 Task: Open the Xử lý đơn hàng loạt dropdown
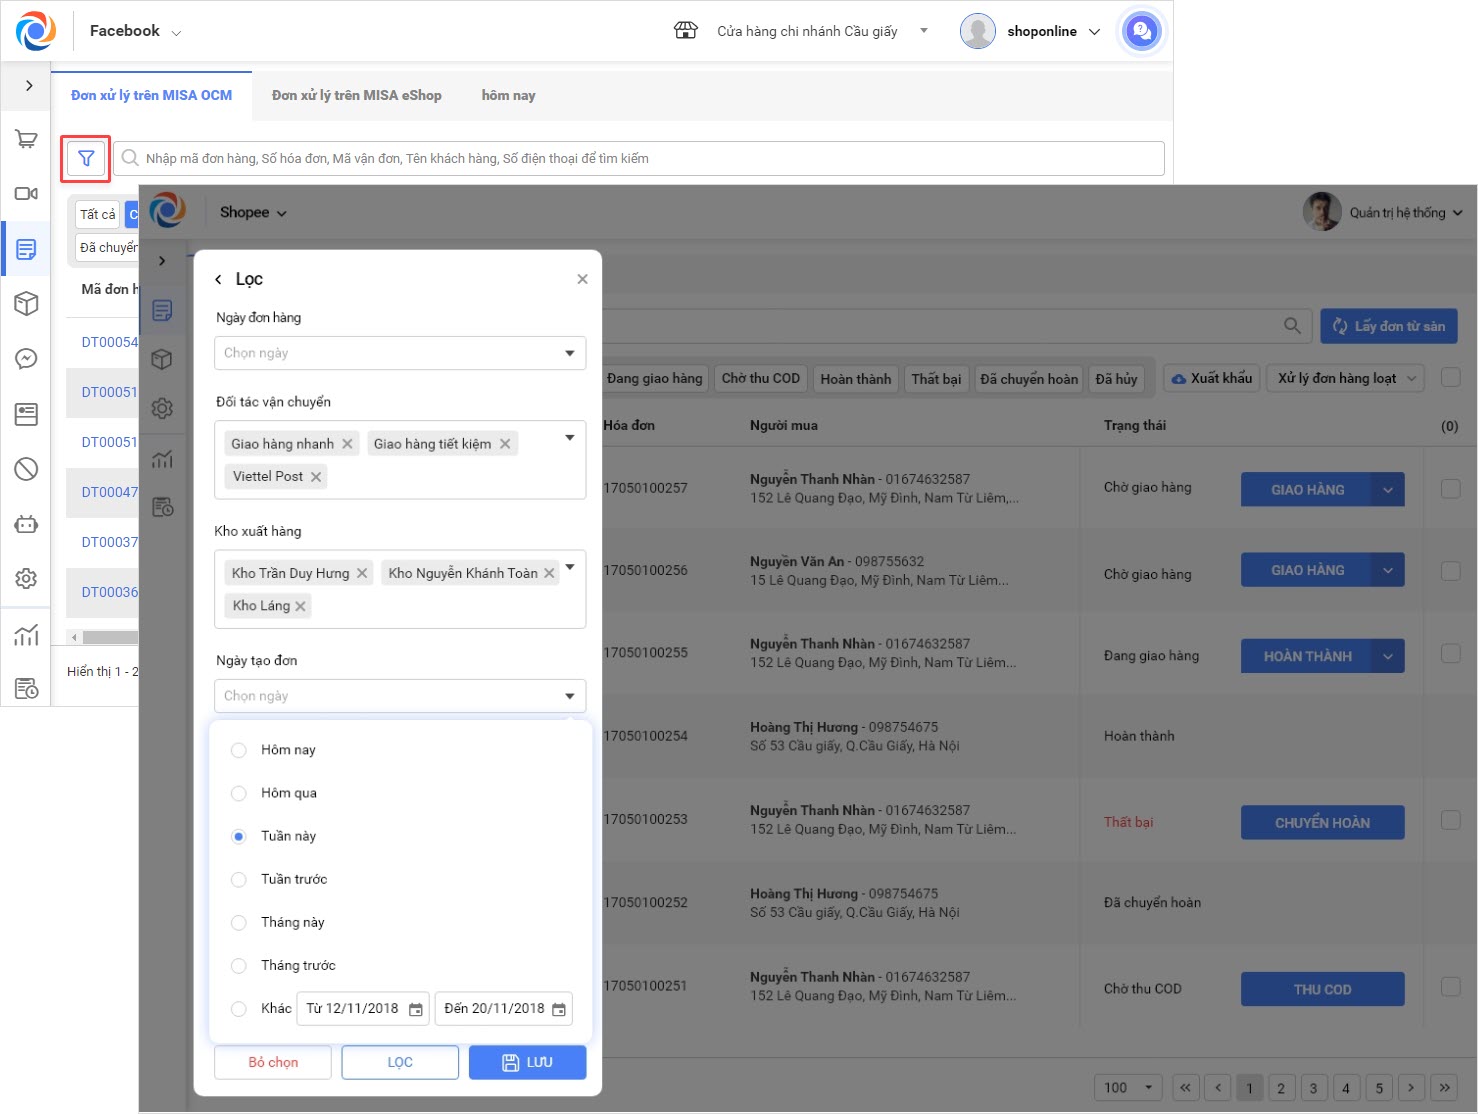coord(1346,379)
